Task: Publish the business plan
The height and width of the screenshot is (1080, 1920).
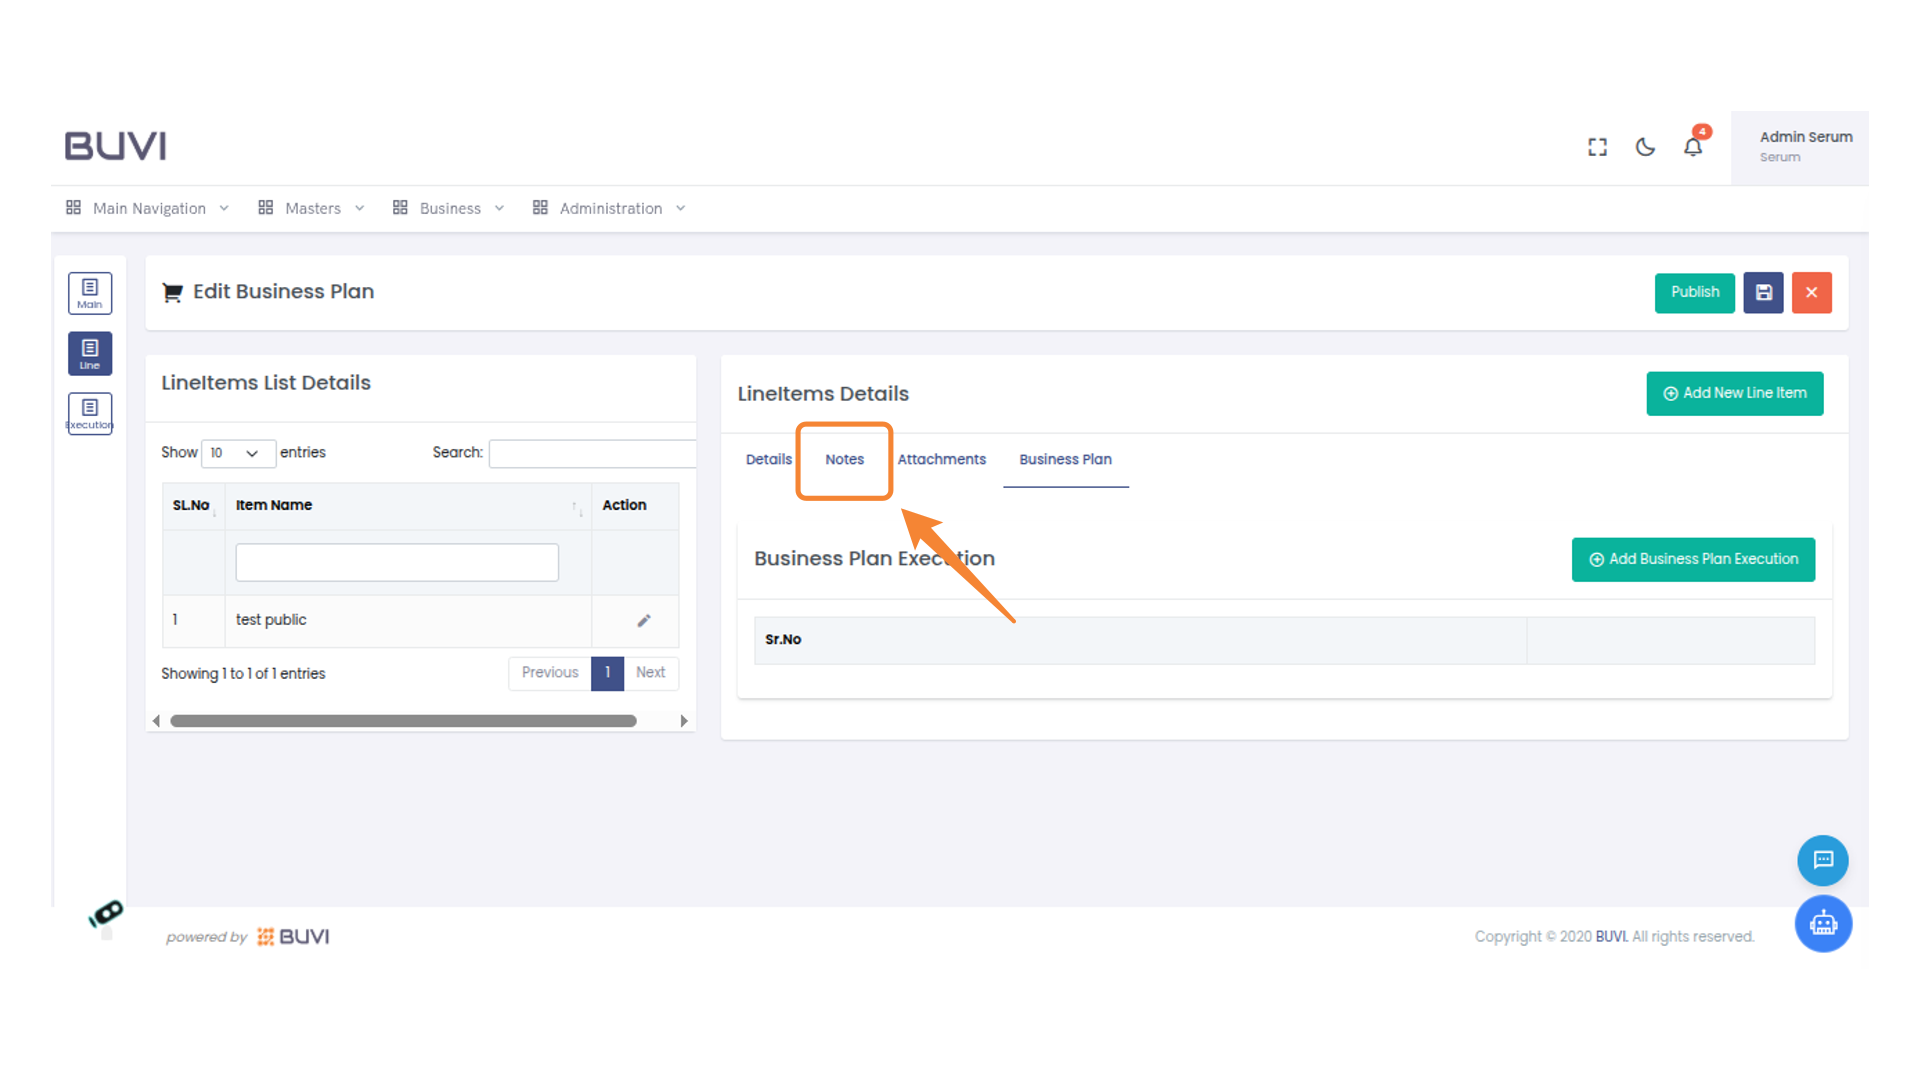Action: point(1694,292)
